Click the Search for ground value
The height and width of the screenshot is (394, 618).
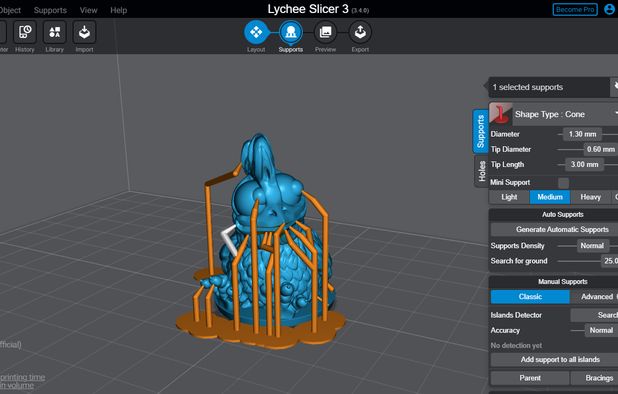click(610, 261)
